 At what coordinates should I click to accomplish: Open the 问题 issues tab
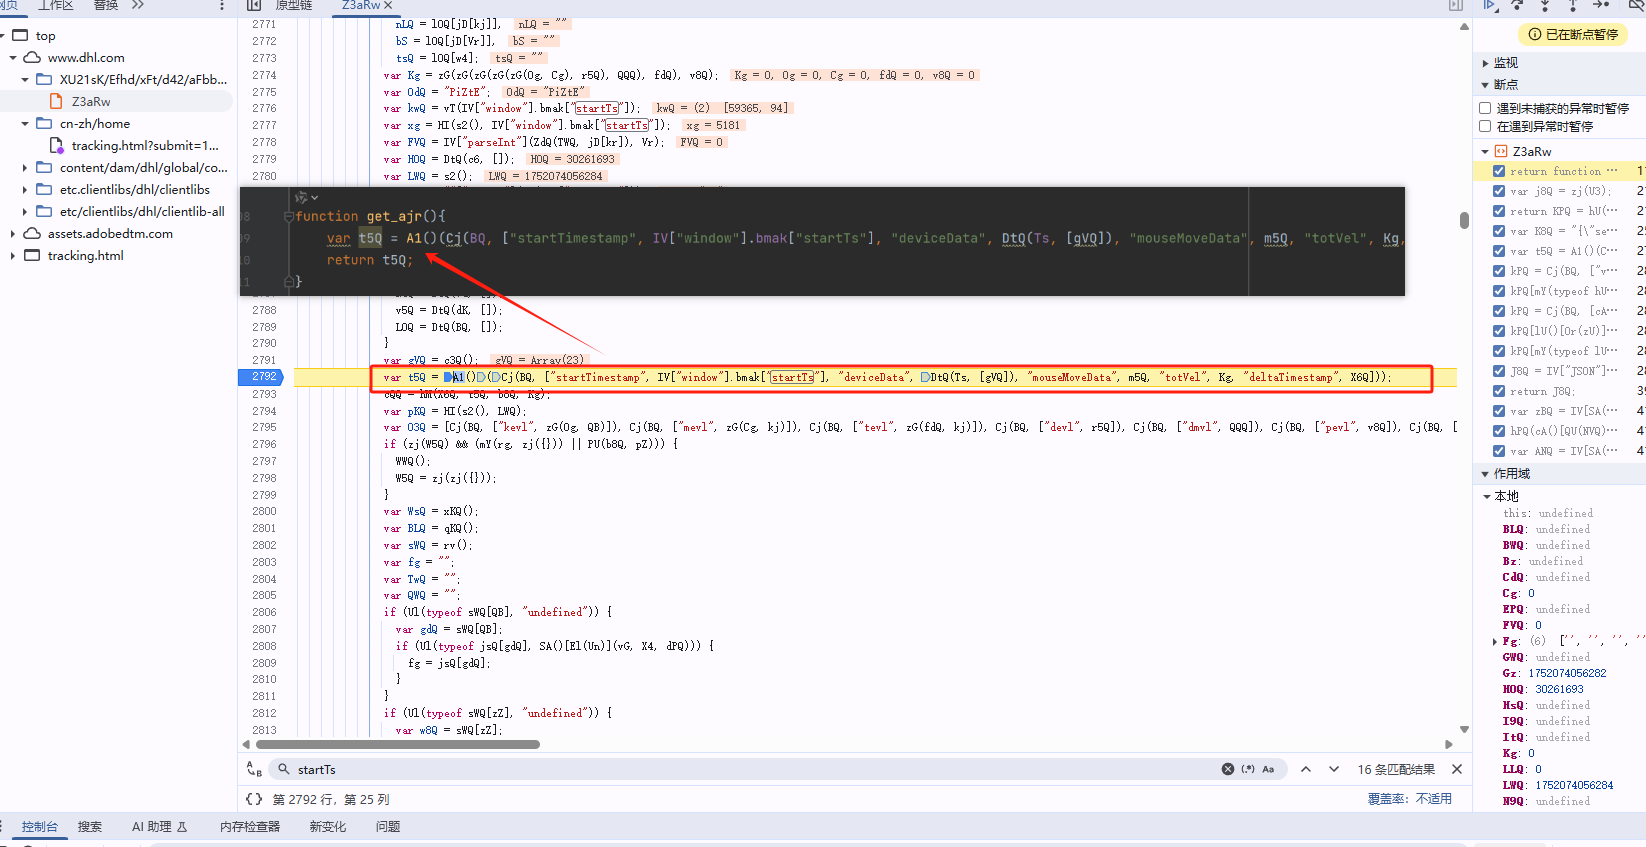388,827
